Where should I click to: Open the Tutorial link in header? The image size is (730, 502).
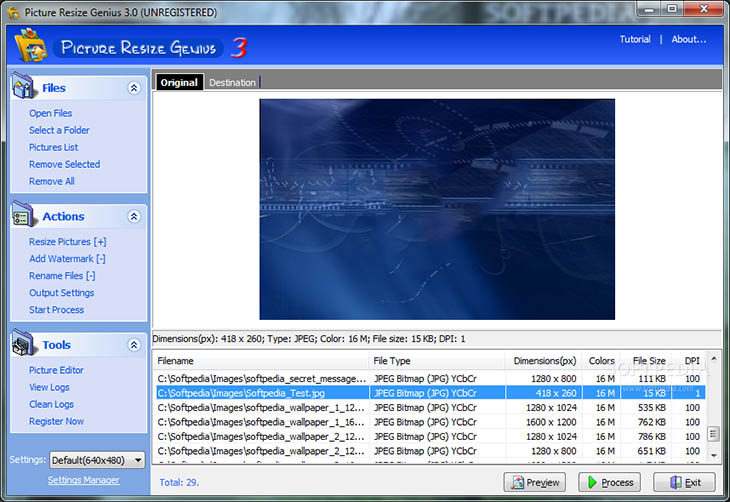click(x=635, y=40)
